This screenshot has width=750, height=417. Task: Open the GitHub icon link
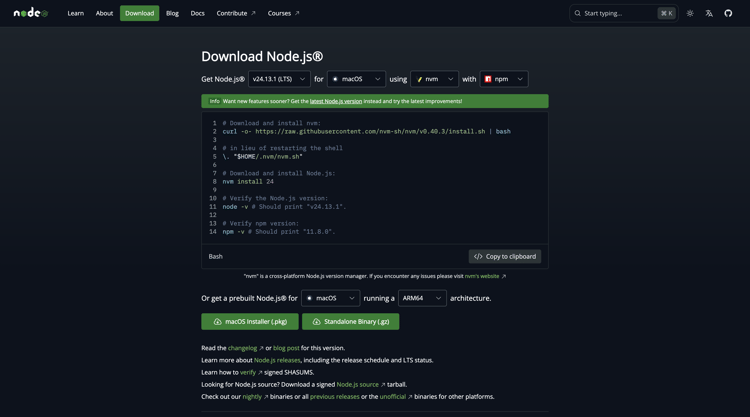point(728,13)
